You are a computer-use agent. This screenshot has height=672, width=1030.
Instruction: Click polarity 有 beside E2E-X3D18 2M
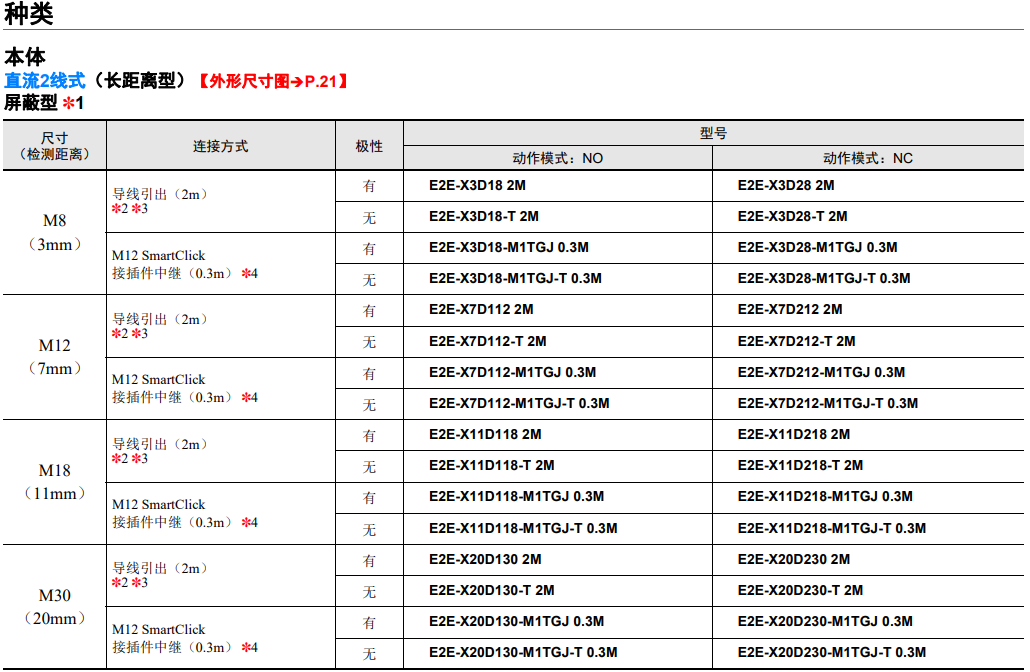[369, 186]
